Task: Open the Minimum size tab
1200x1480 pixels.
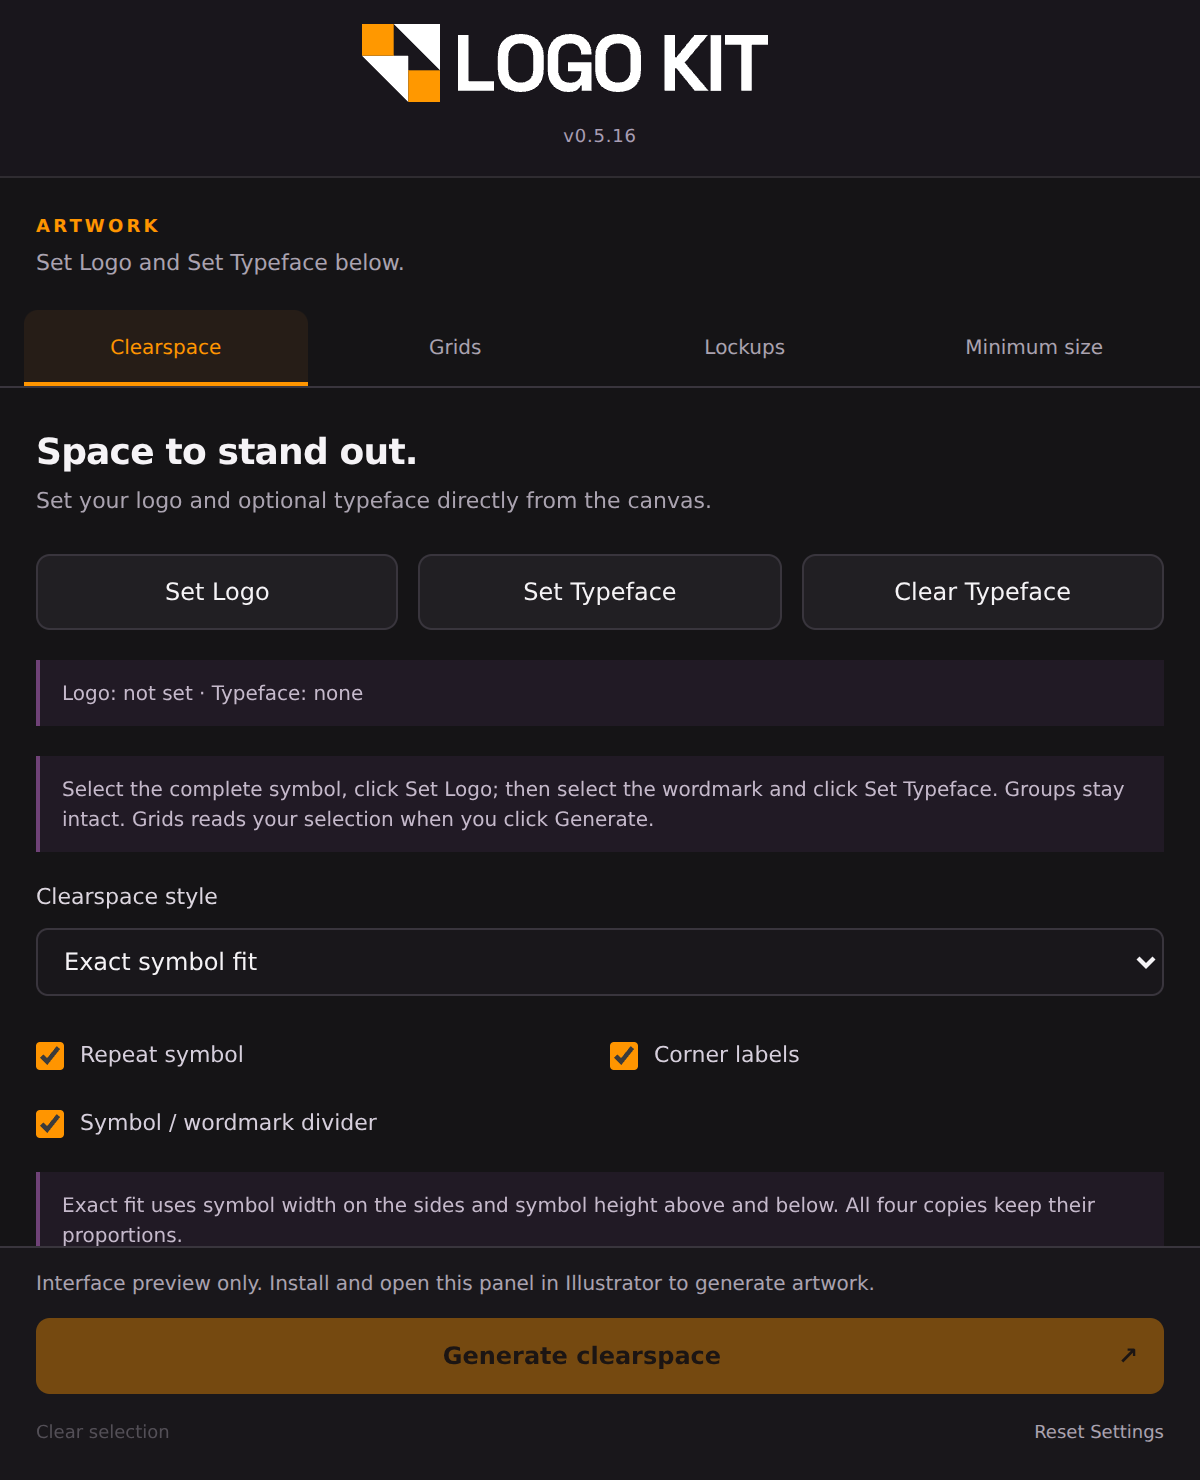Action: tap(1034, 347)
